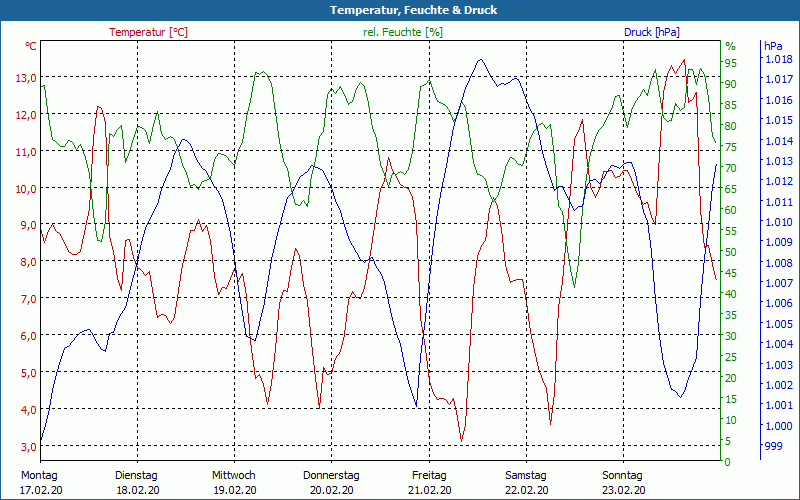The image size is (800, 500).
Task: Click the 999 pressure axis value
Action: coord(773,446)
